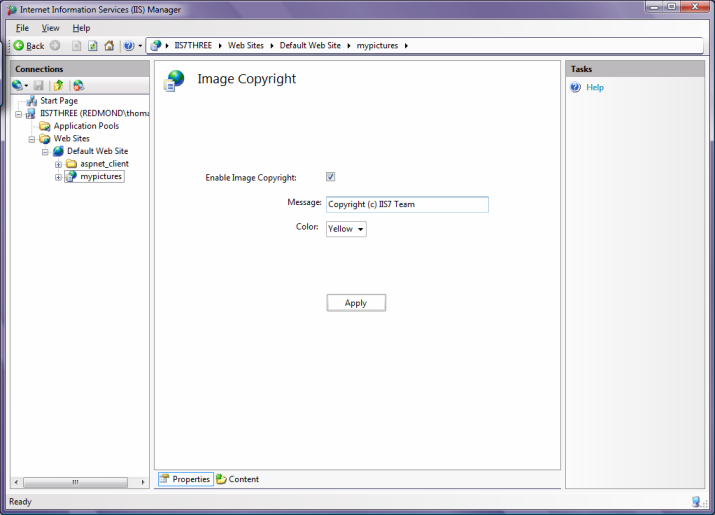Open the View menu
Screen dimensions: 715x515
50,28
